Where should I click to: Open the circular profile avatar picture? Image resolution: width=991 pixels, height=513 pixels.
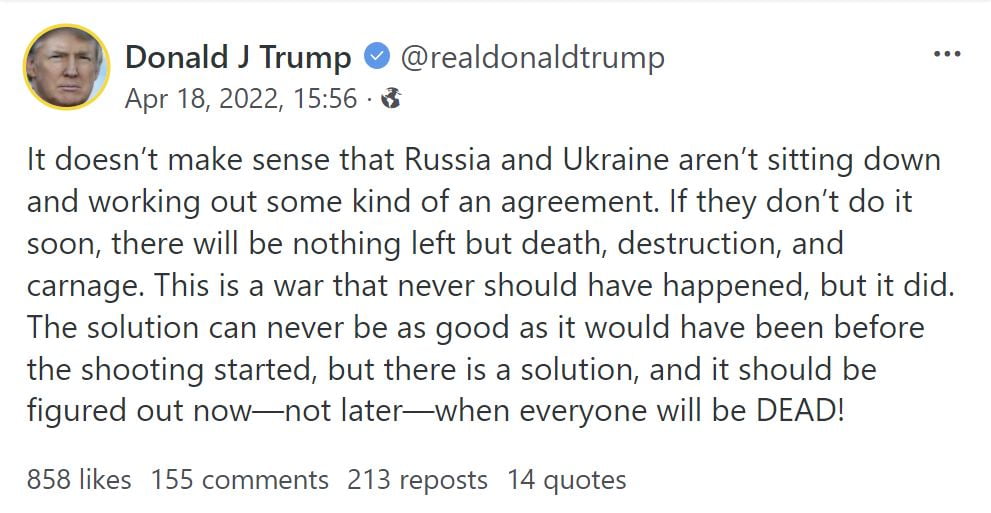click(x=66, y=67)
